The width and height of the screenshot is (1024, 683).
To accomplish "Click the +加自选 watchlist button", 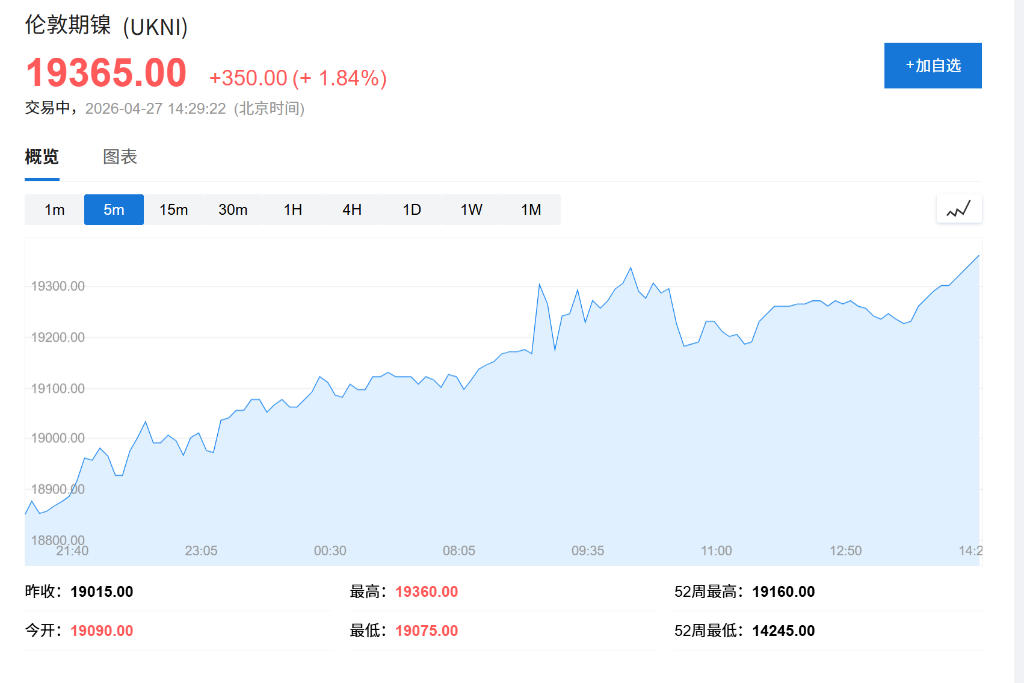I will coord(932,65).
